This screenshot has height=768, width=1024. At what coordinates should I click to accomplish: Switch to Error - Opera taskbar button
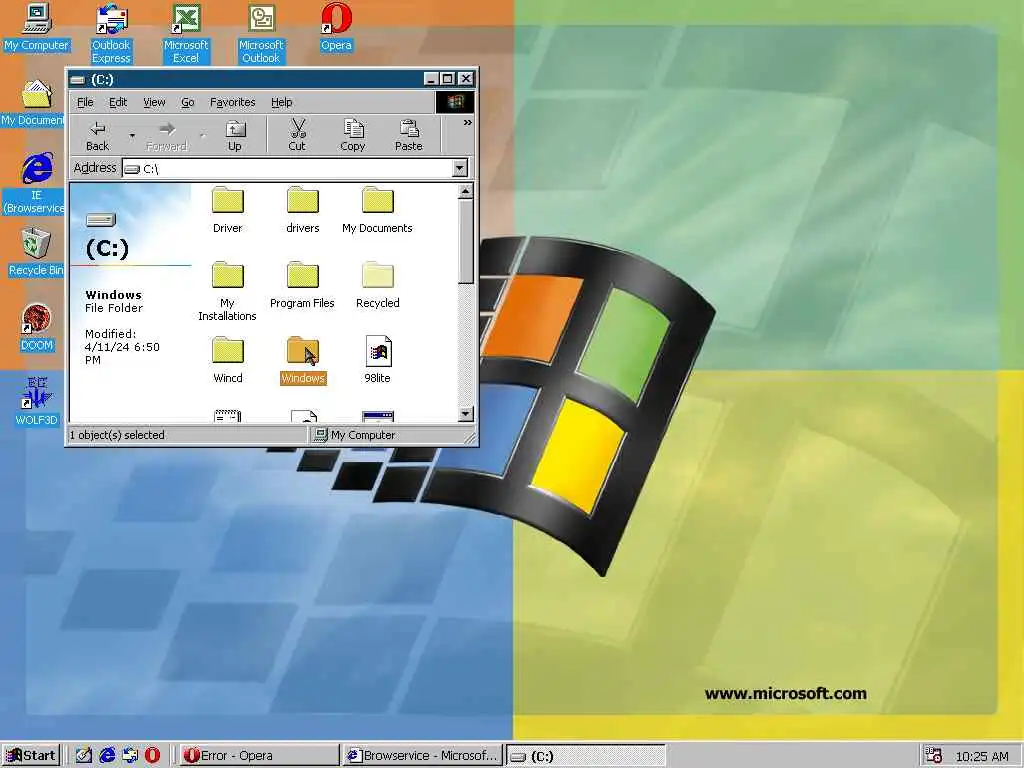(x=259, y=756)
